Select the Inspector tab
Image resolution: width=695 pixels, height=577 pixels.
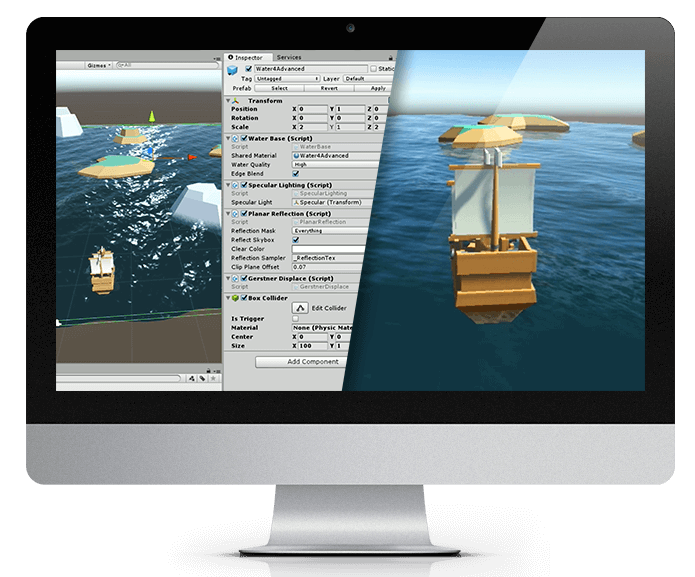(x=247, y=57)
